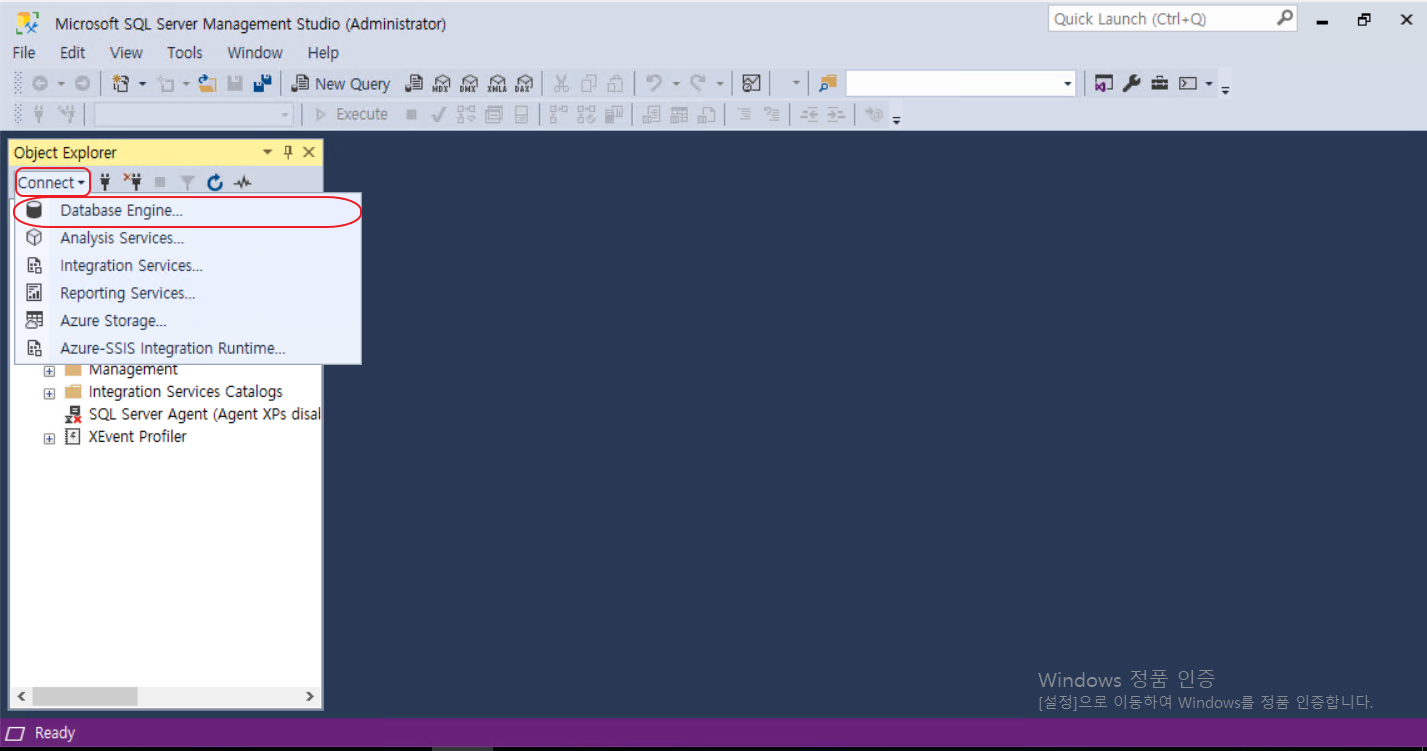Image resolution: width=1427 pixels, height=751 pixels.
Task: Open the New Project dropdown arrow
Action: pos(142,84)
